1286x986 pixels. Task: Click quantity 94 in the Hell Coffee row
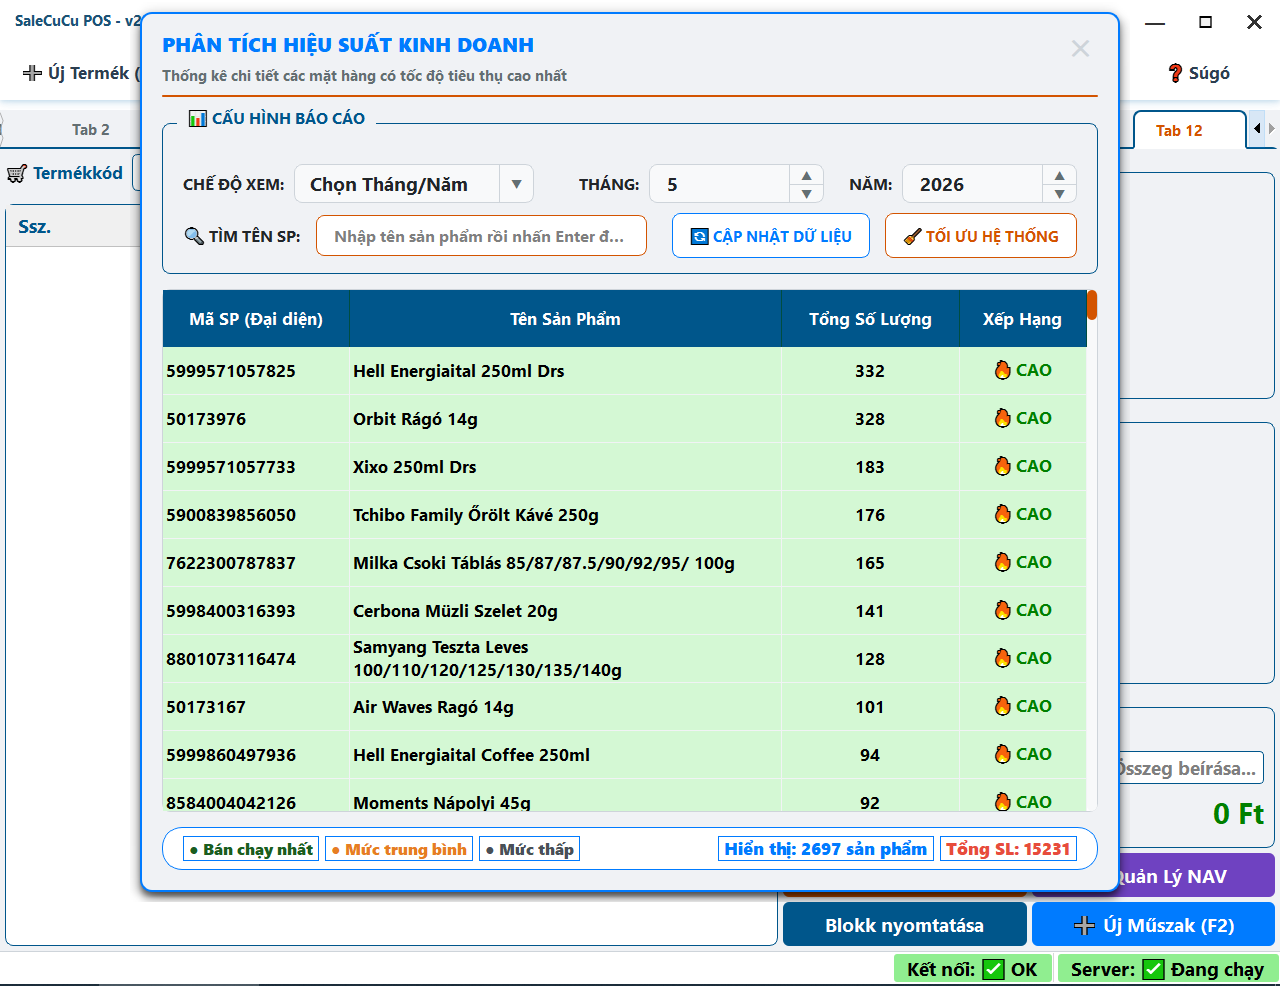coord(870,755)
